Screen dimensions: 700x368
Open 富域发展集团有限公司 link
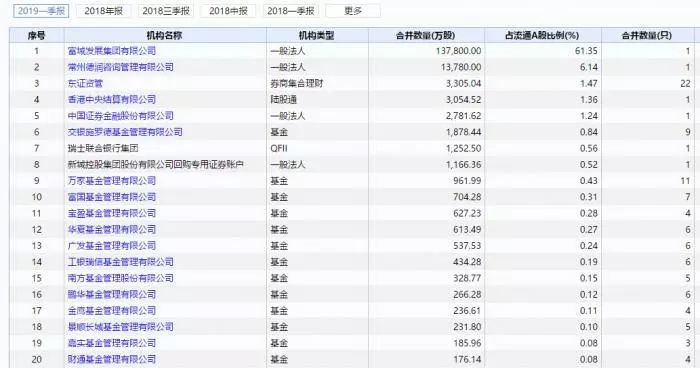(112, 51)
